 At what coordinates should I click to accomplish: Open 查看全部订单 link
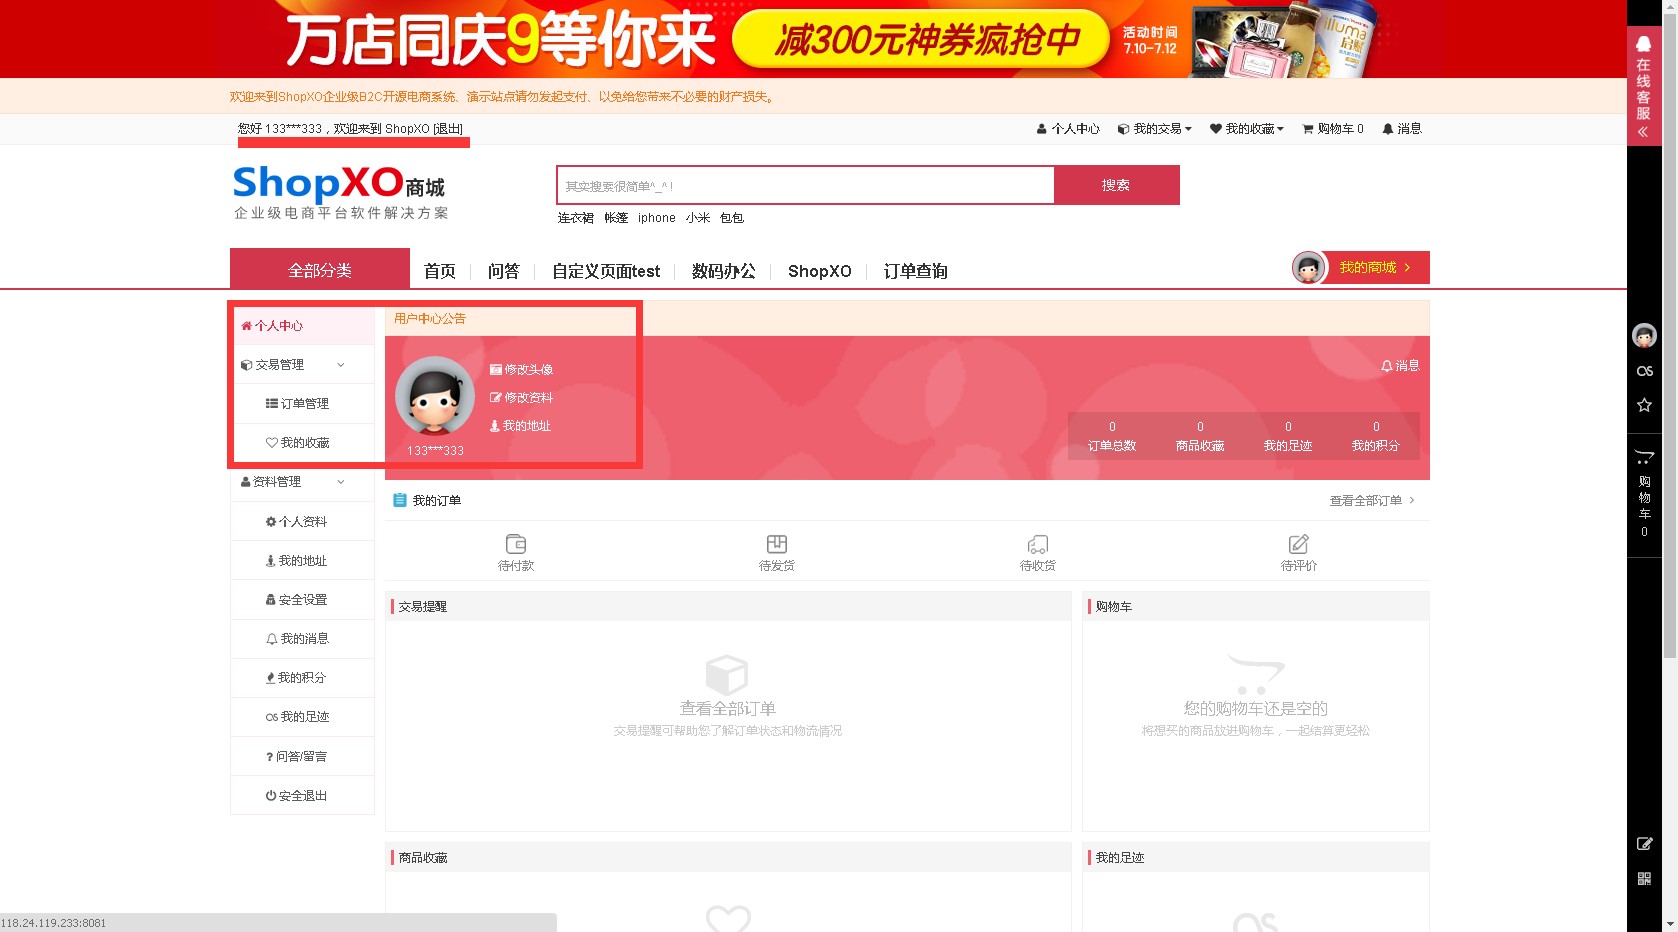pos(1372,501)
